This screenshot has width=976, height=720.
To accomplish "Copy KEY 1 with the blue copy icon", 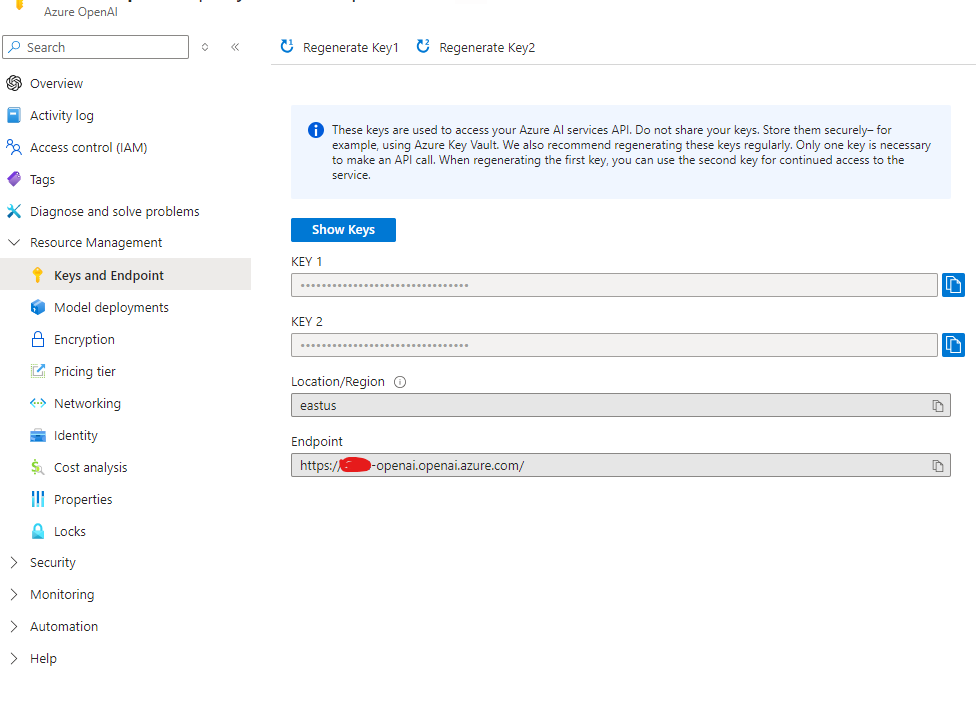I will [953, 285].
